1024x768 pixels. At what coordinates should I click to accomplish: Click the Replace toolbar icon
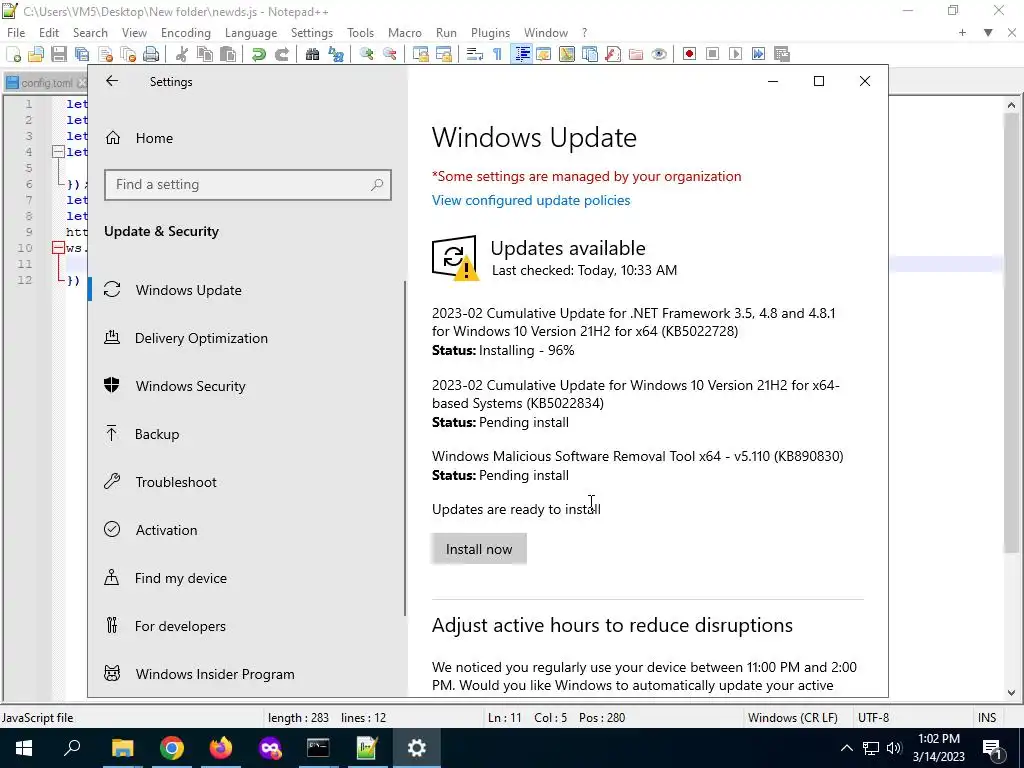tap(336, 54)
